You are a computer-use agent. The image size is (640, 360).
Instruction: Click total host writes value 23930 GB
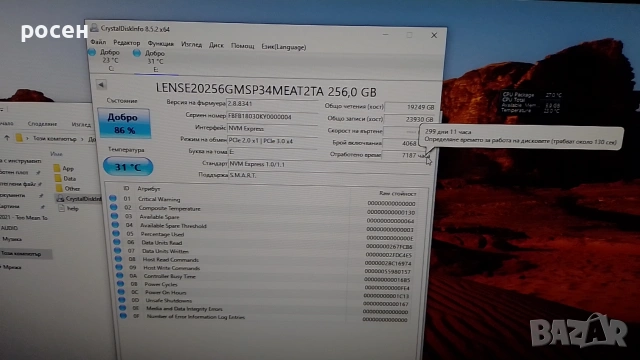409,119
